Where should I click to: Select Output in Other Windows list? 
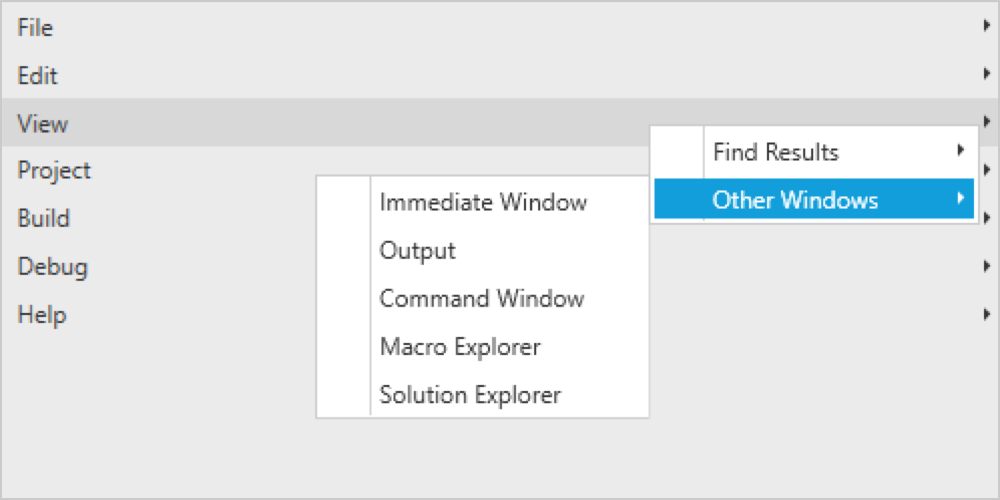tap(418, 250)
